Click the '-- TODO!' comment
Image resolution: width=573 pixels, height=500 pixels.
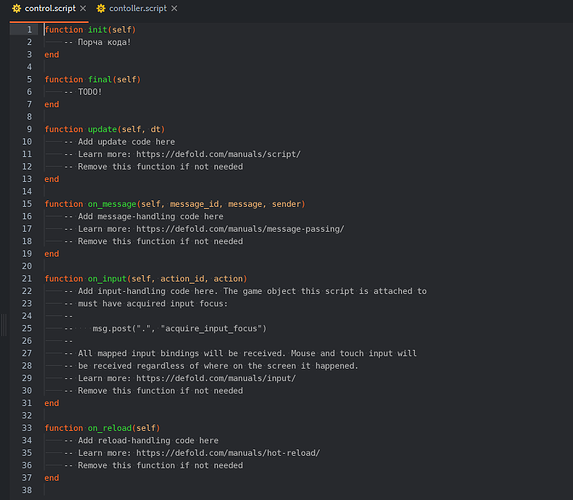(83, 92)
